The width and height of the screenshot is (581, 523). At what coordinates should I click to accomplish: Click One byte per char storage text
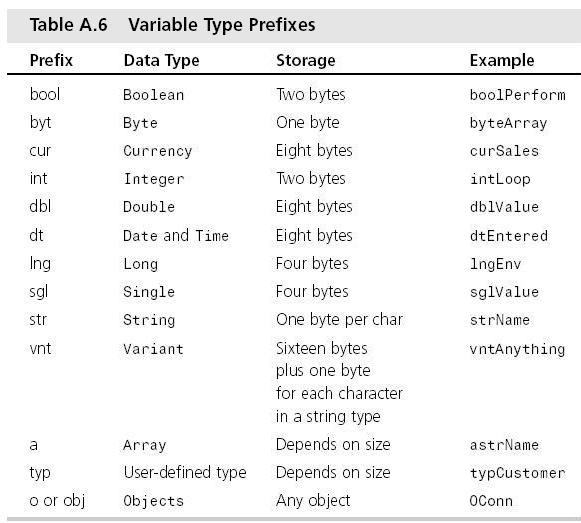(x=339, y=320)
